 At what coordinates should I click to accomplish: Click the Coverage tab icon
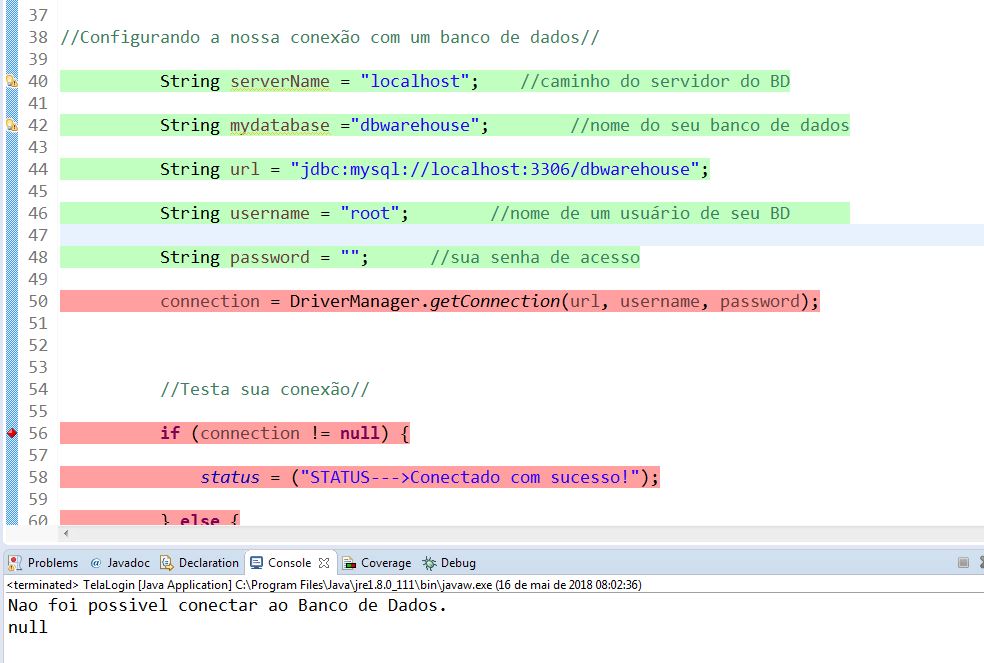pyautogui.click(x=349, y=563)
